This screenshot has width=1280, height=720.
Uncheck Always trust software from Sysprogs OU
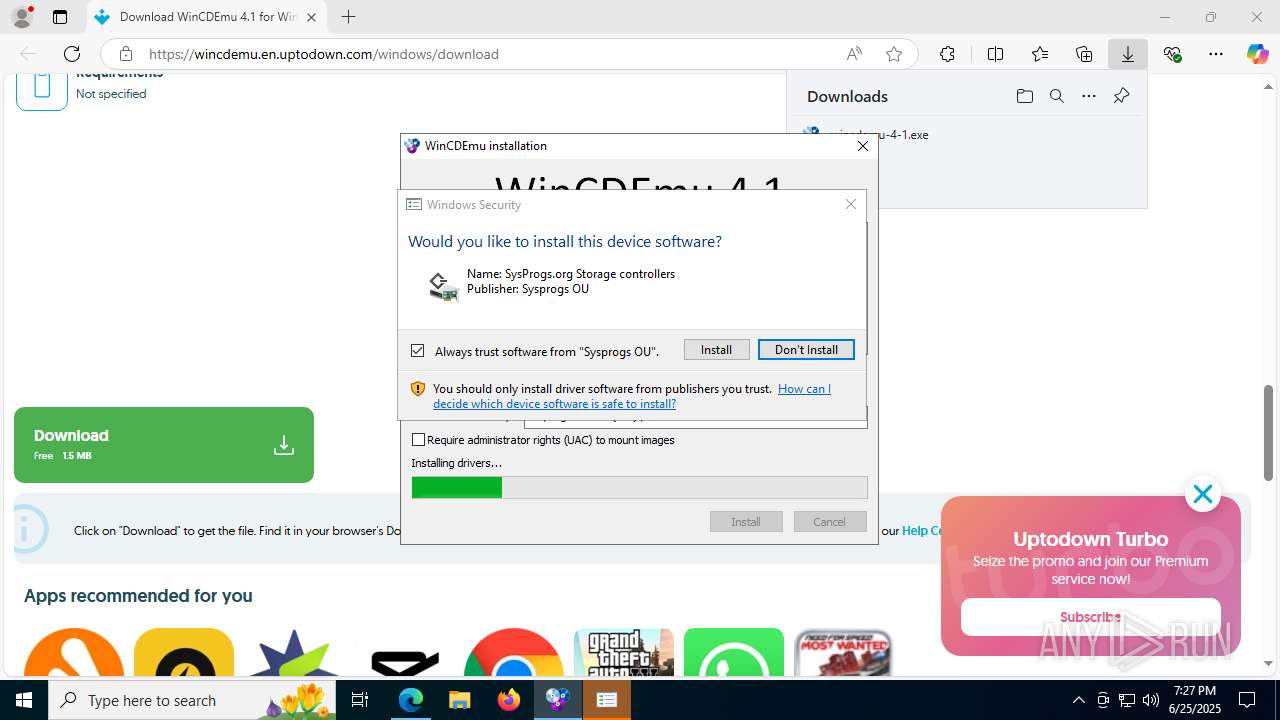point(418,351)
